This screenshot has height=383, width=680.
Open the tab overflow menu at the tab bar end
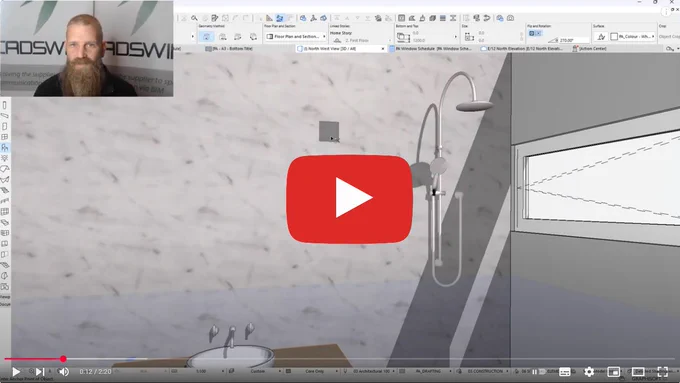point(671,49)
